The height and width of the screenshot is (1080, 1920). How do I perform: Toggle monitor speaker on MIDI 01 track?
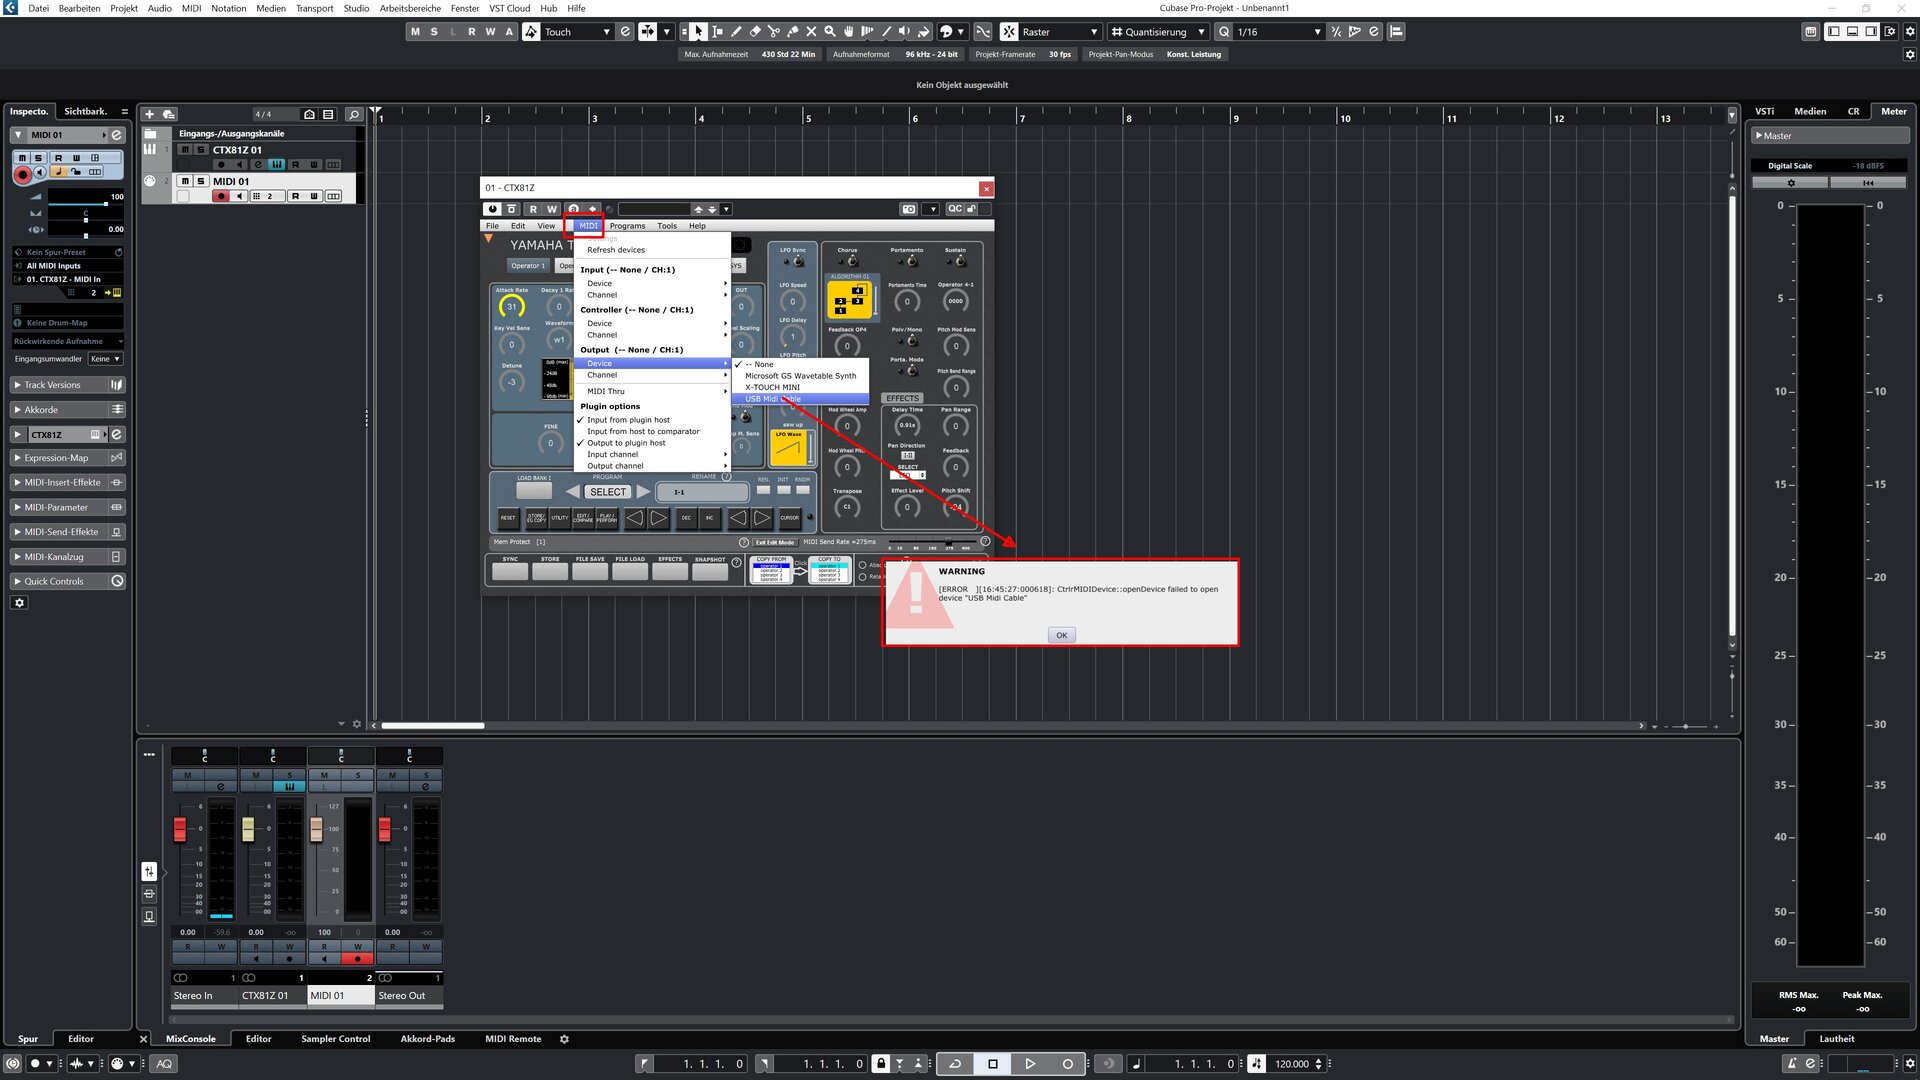click(239, 196)
